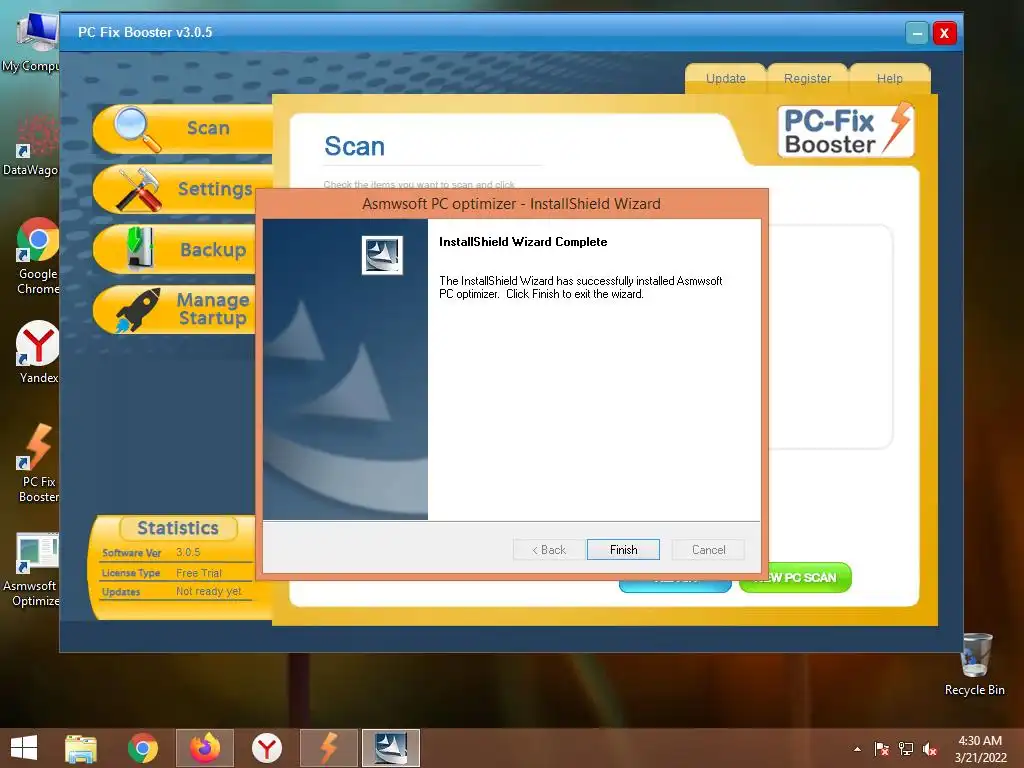Viewport: 1024px width, 768px height.
Task: Switch to the Help tab
Action: (889, 78)
